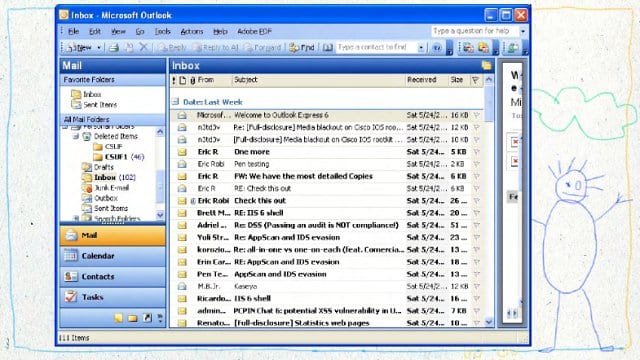Expand the Search Folders tree node
The image size is (640, 360).
pyautogui.click(x=76, y=219)
